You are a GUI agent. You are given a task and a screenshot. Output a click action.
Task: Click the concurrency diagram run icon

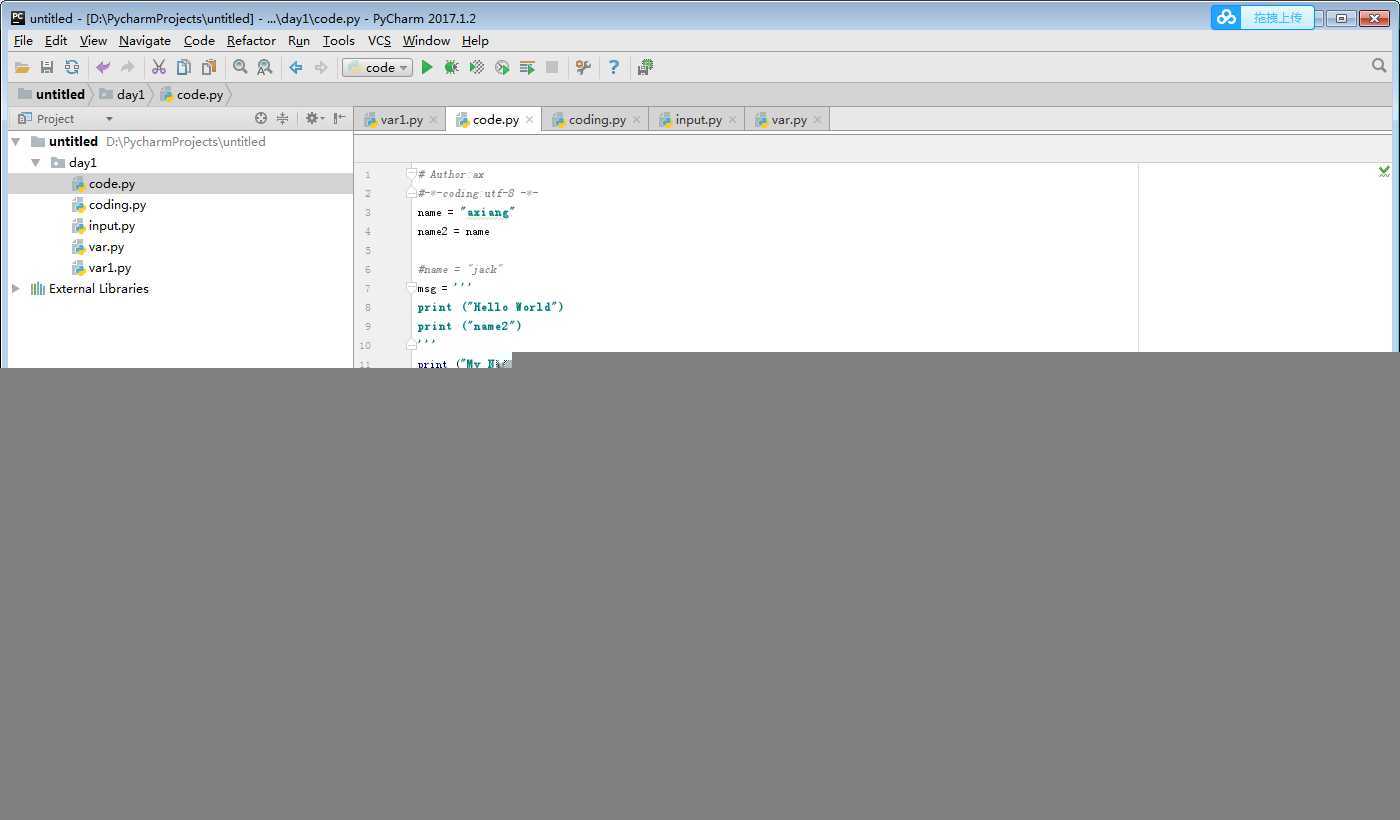pyautogui.click(x=527, y=67)
